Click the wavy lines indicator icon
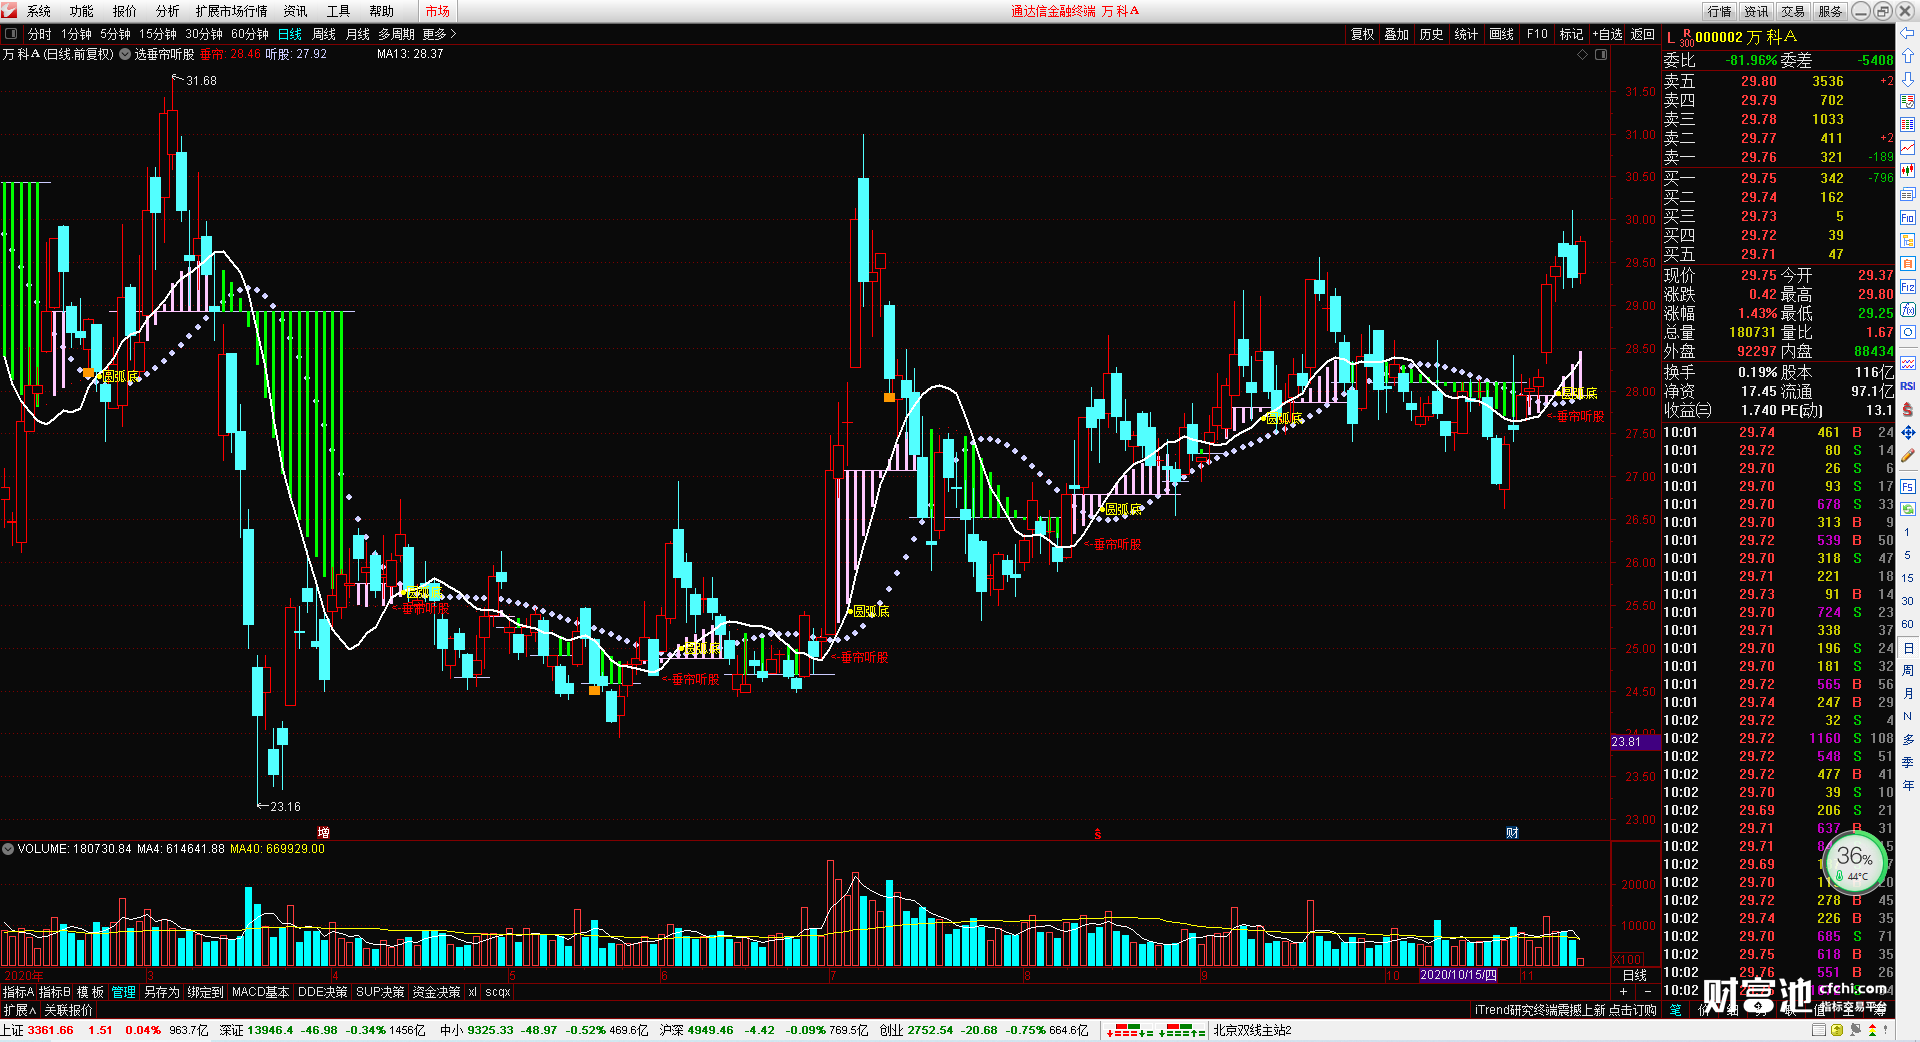This screenshot has width=1920, height=1042. click(1907, 363)
